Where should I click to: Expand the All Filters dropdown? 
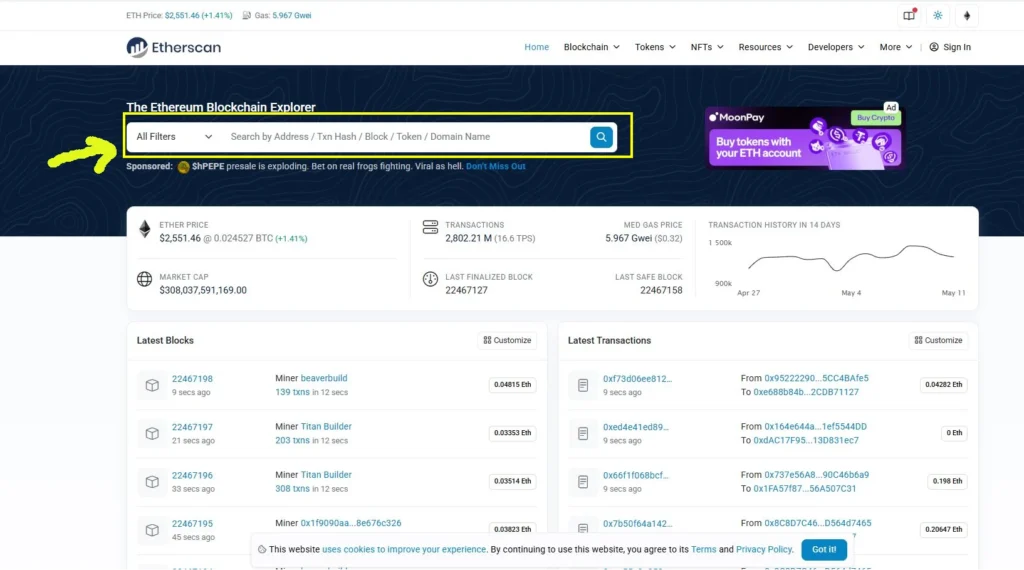[174, 136]
